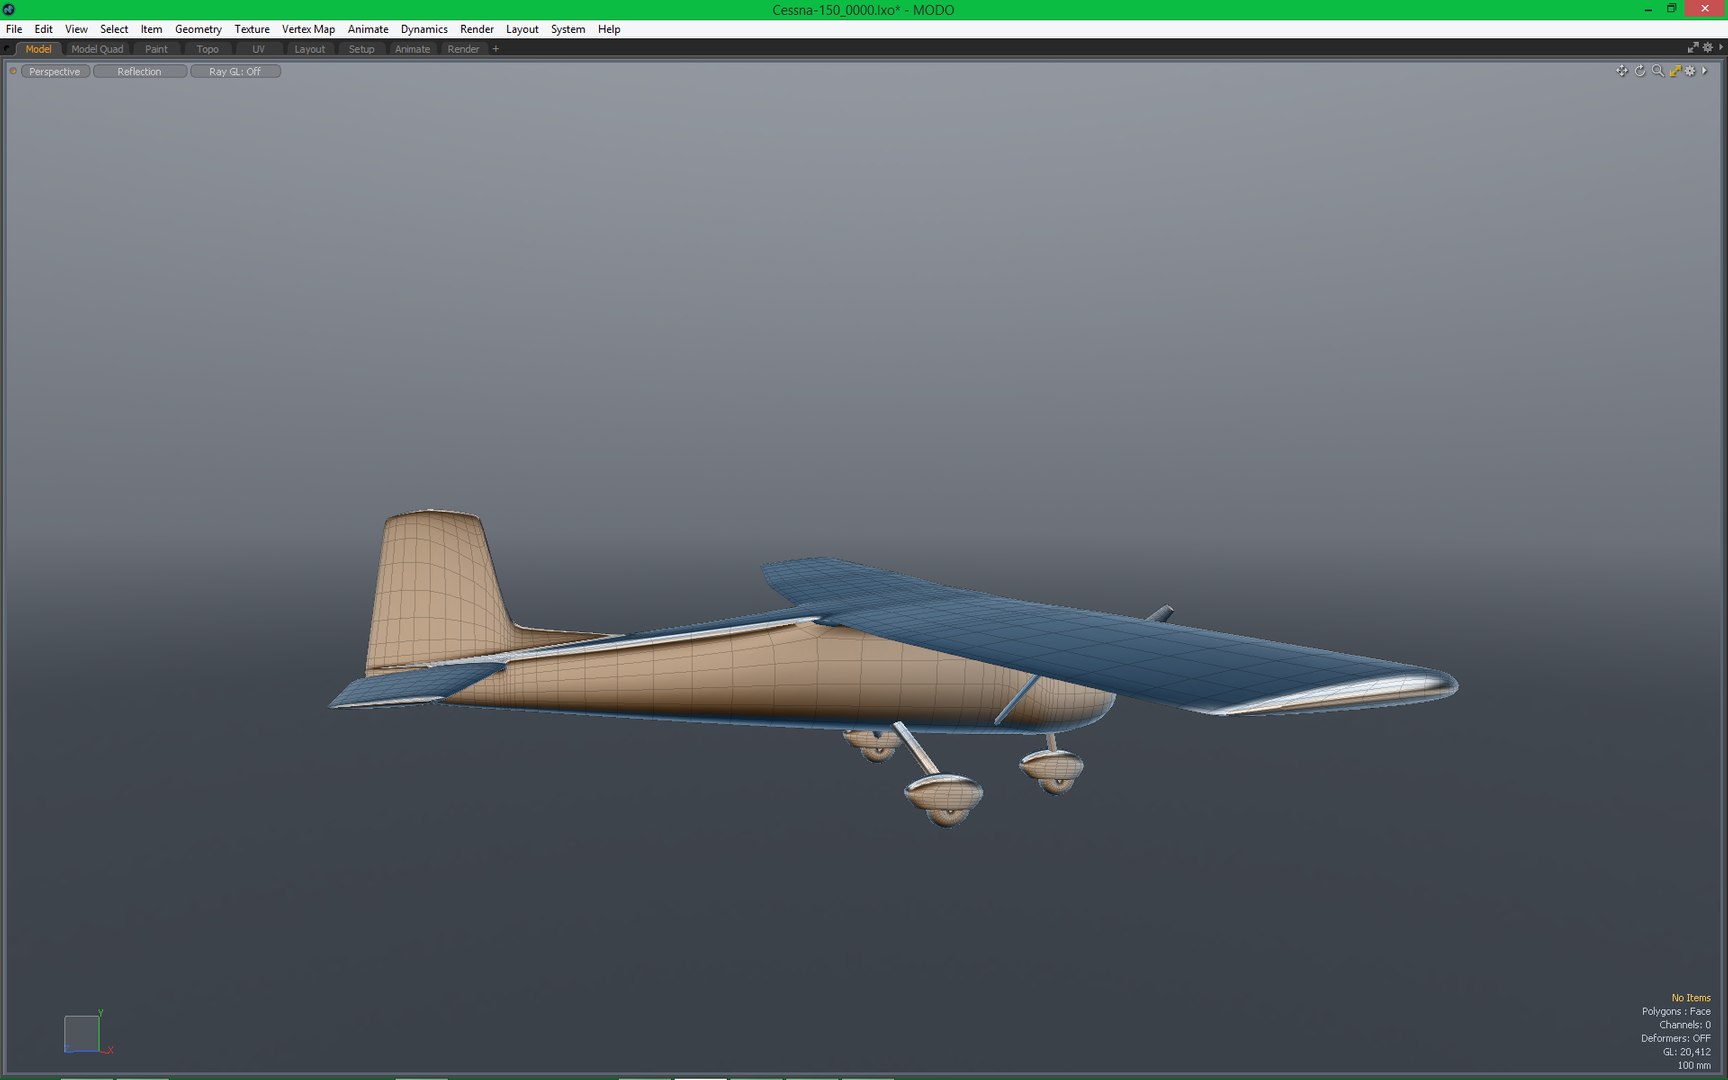
Task: Open the Select menu
Action: pyautogui.click(x=114, y=29)
